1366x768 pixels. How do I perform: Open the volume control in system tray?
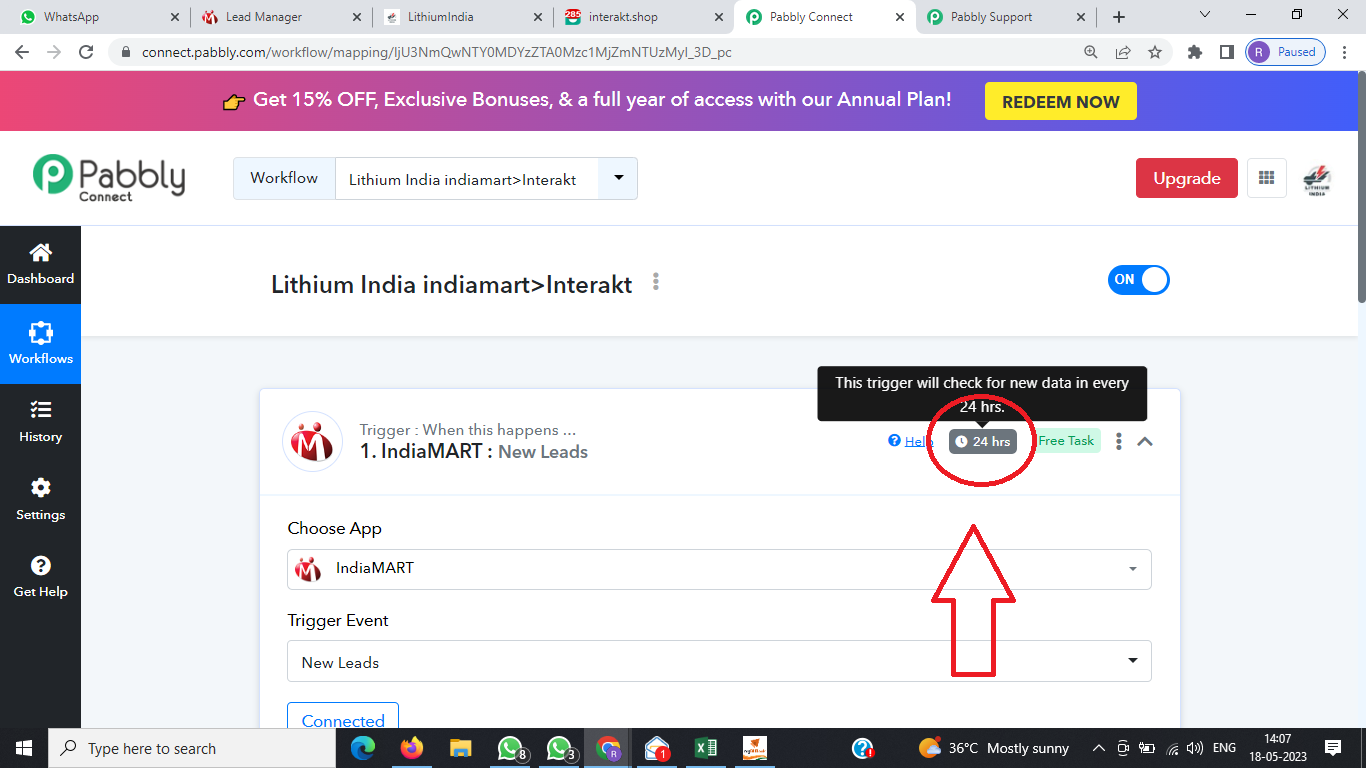[x=1194, y=748]
